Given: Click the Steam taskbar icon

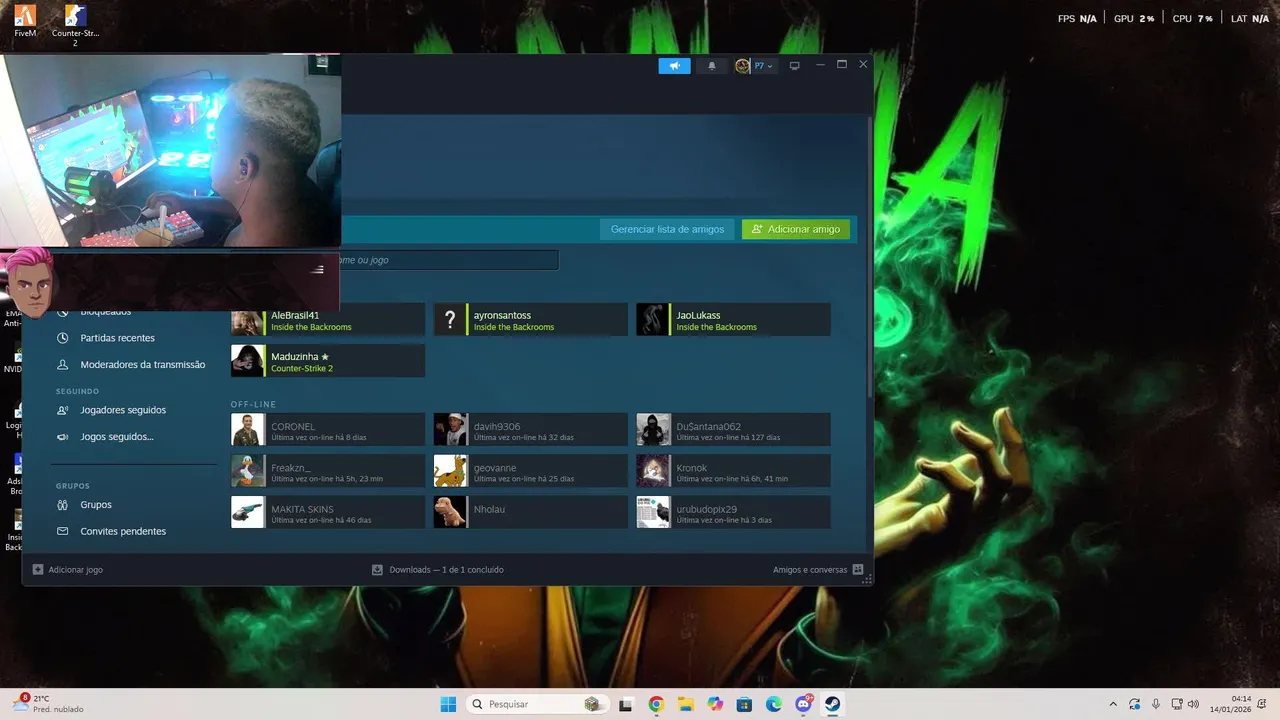Looking at the screenshot, I should (832, 704).
